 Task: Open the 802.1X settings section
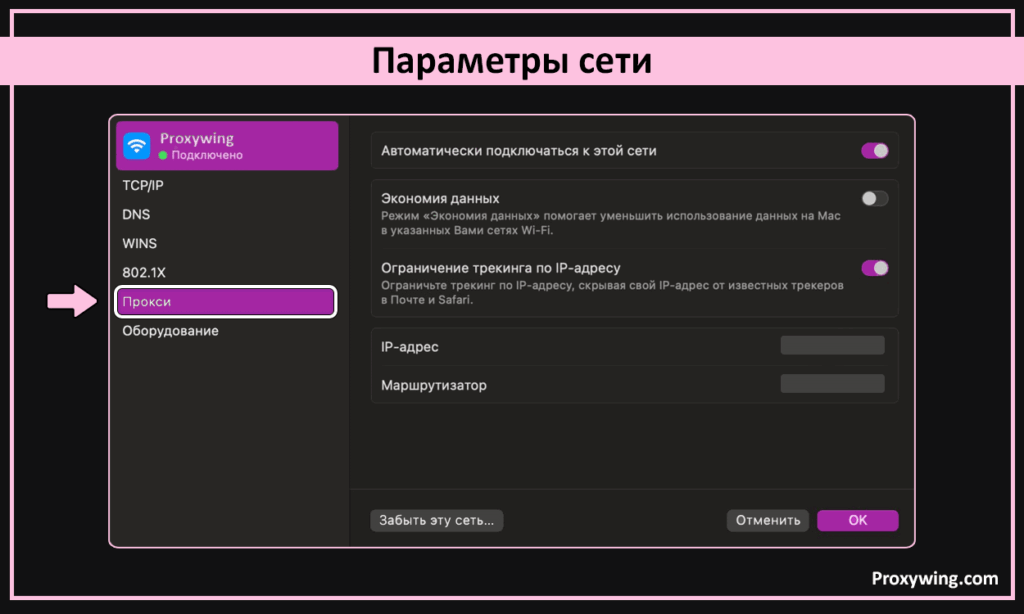[143, 273]
